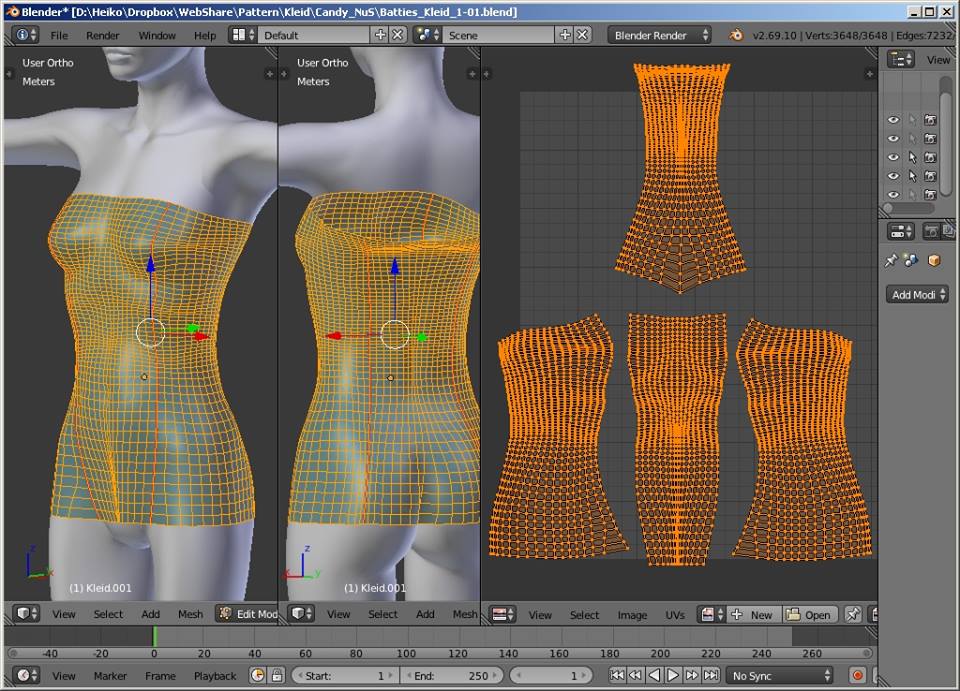The height and width of the screenshot is (691, 960).
Task: Click the record auto-keyframe button
Action: pyautogui.click(x=857, y=676)
